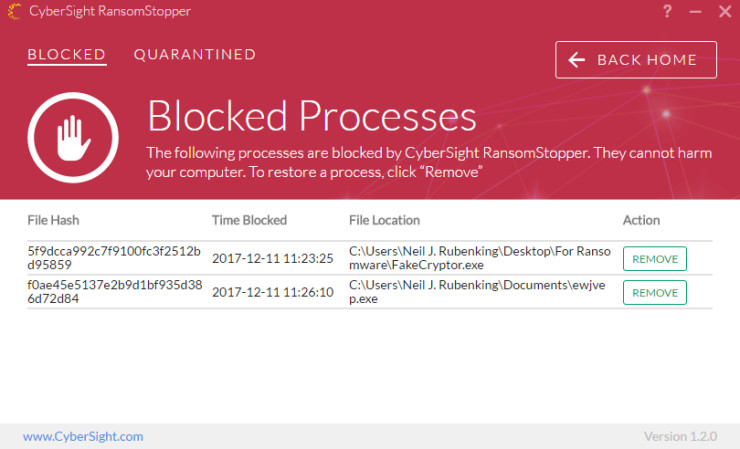Click the CyberSight logo icon in title bar
740x449 pixels.
(x=15, y=11)
